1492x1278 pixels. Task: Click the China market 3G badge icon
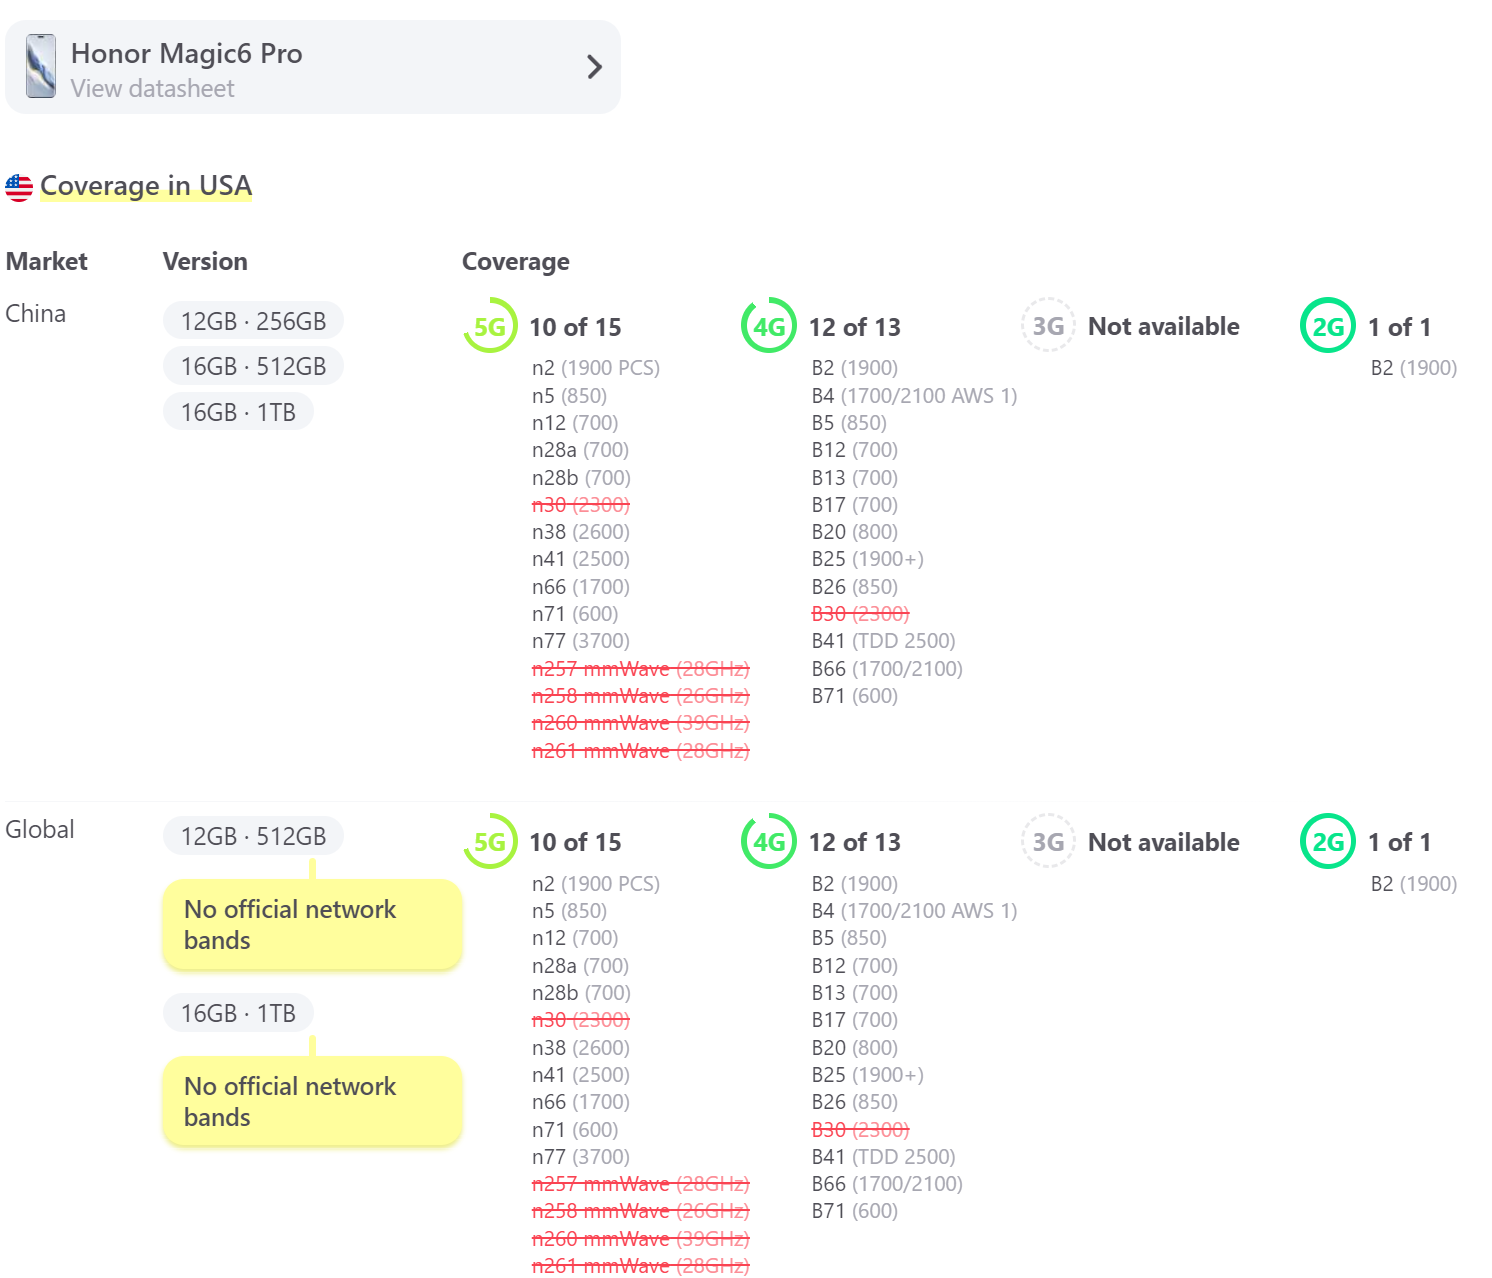pyautogui.click(x=1048, y=326)
